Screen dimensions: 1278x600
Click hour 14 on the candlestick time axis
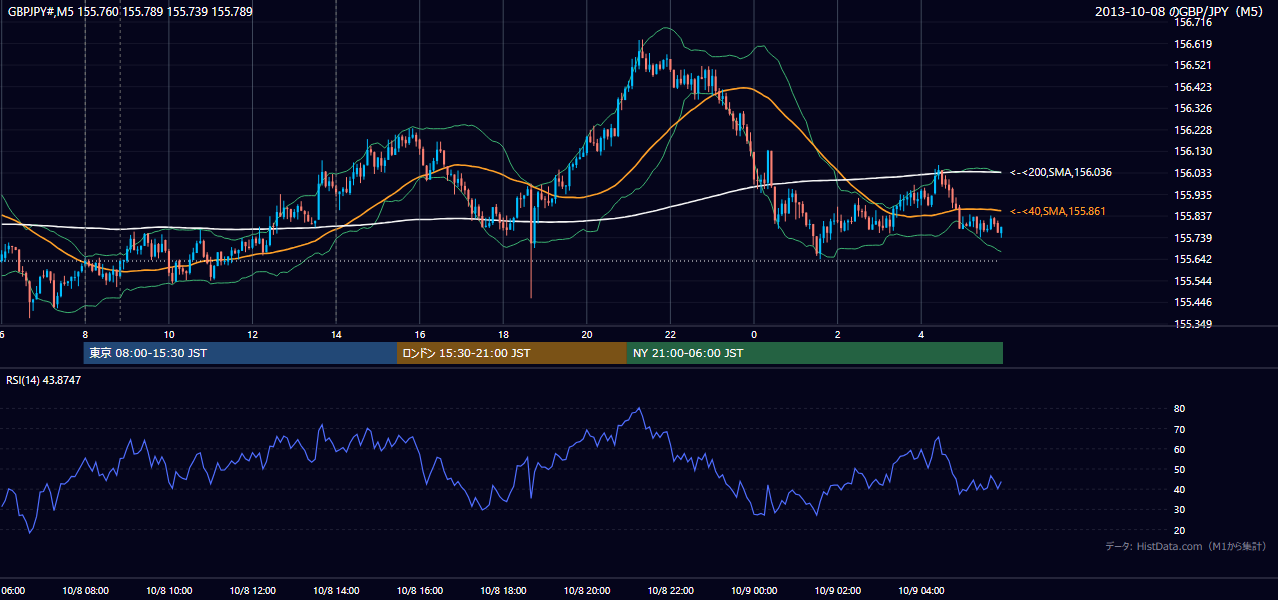[336, 334]
